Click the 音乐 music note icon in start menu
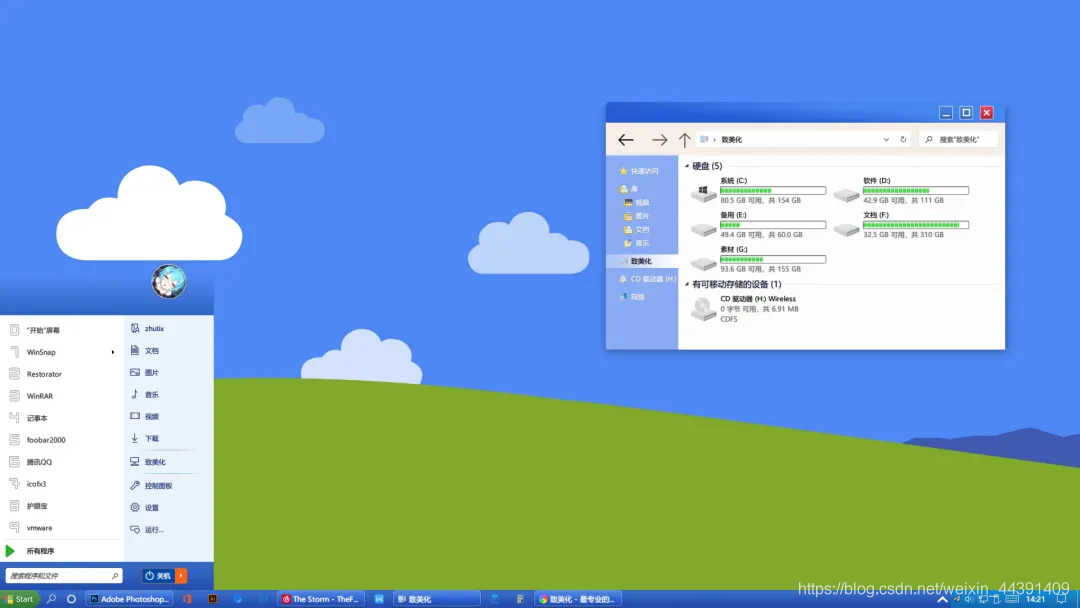This screenshot has height=608, width=1080. (135, 395)
